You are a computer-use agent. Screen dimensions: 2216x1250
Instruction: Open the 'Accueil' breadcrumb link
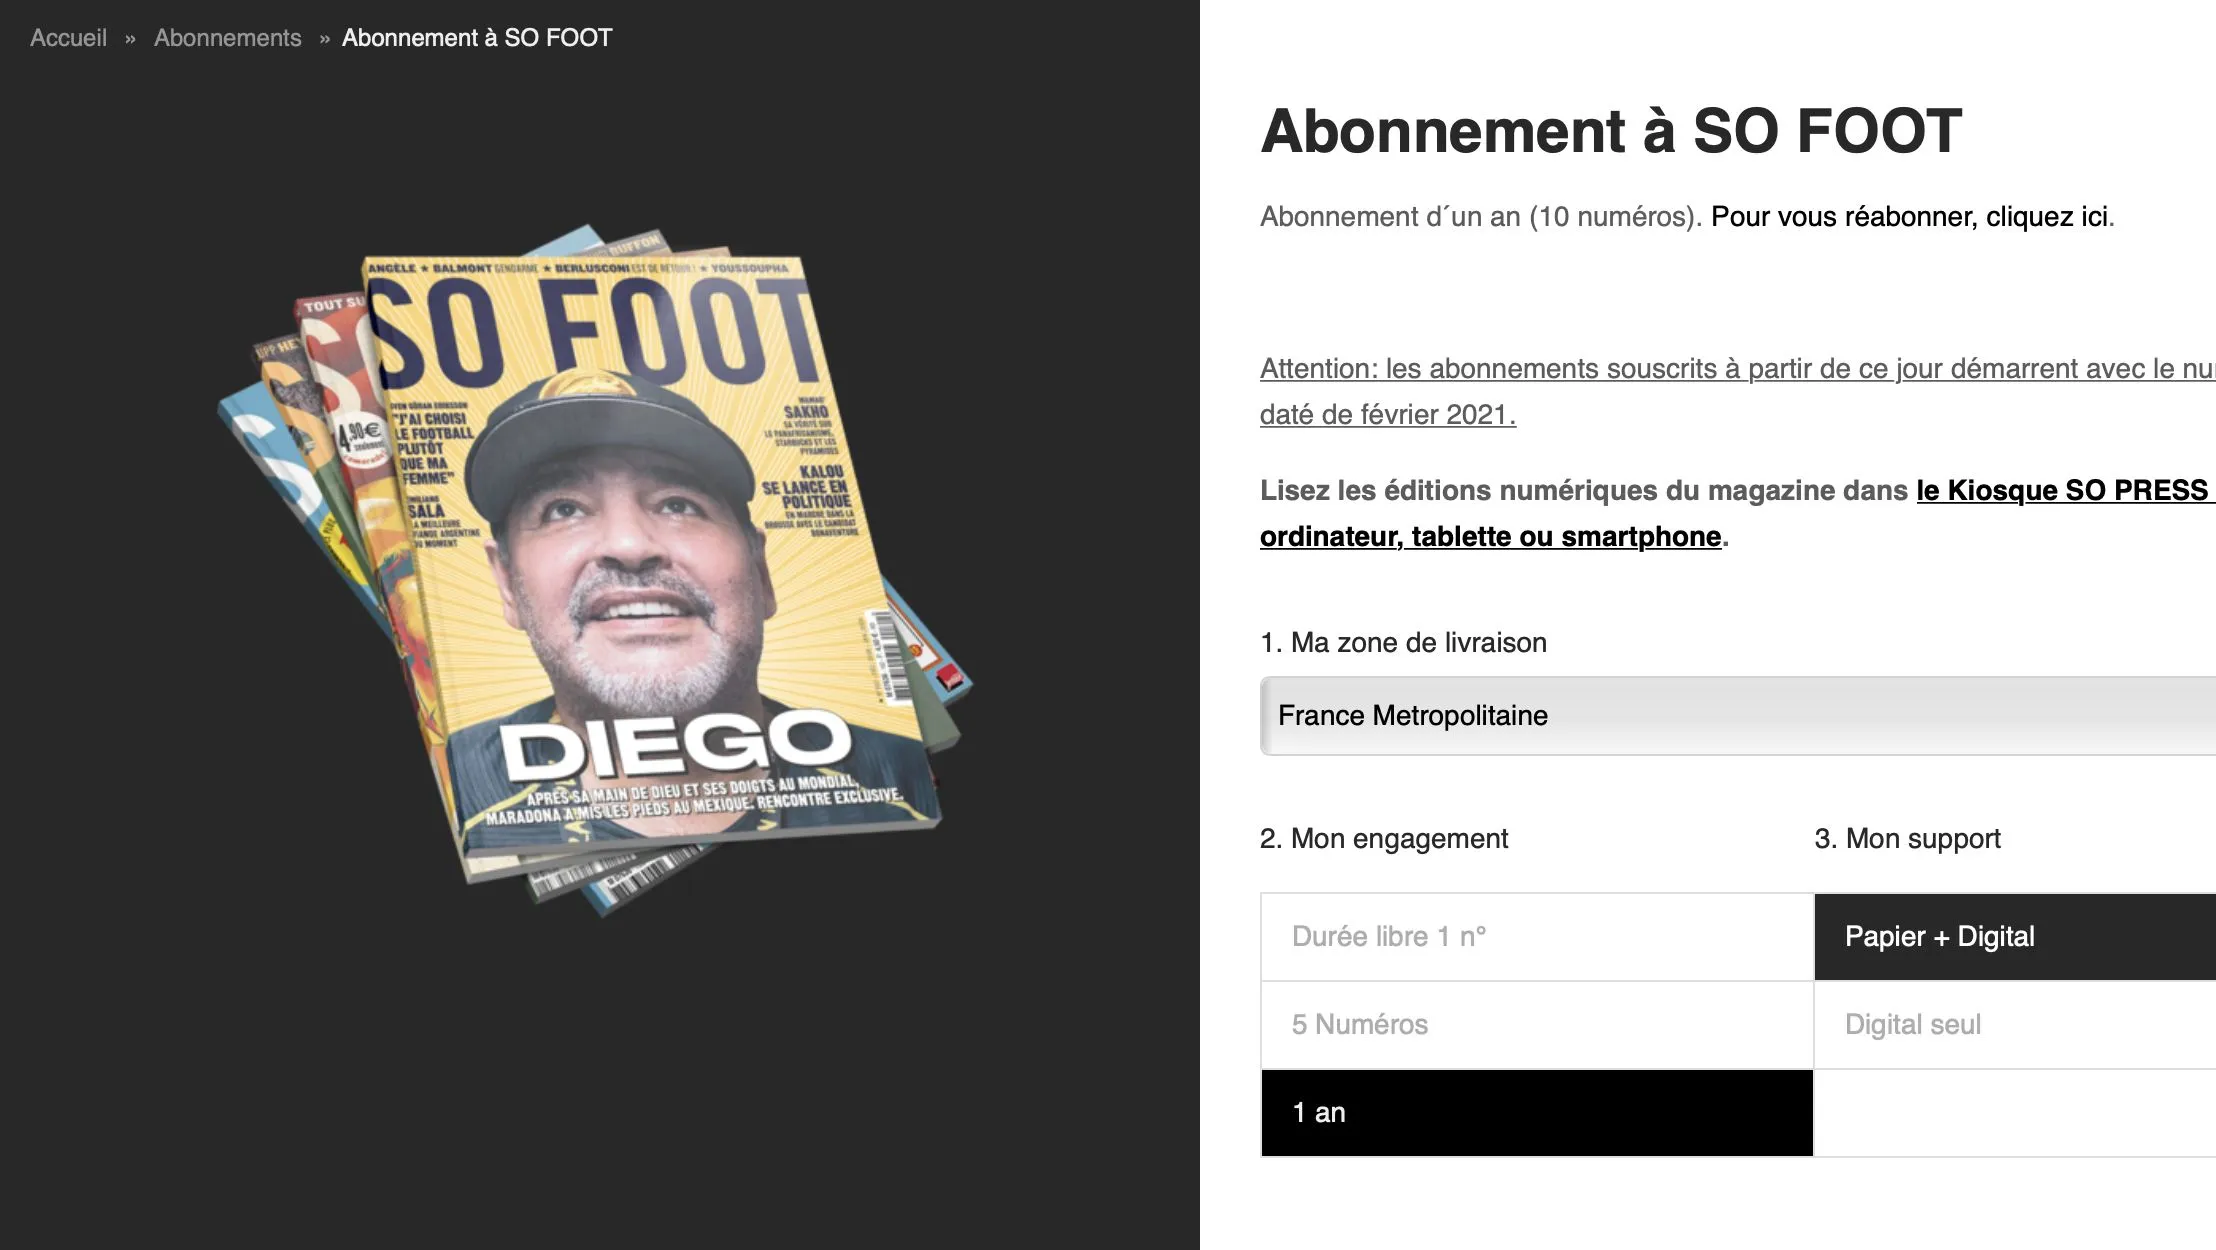(69, 37)
